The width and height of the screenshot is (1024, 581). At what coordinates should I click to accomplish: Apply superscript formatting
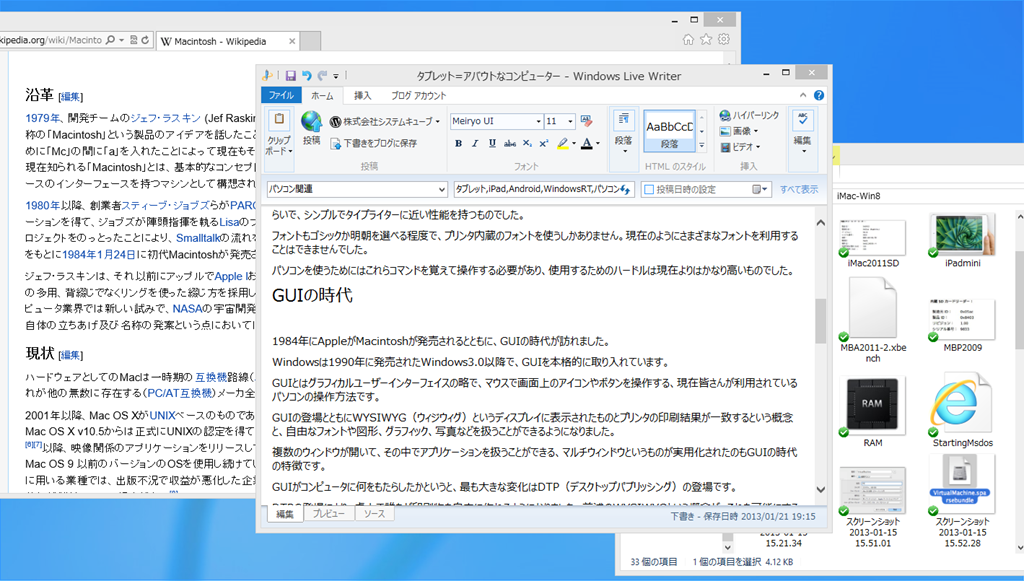coord(543,143)
